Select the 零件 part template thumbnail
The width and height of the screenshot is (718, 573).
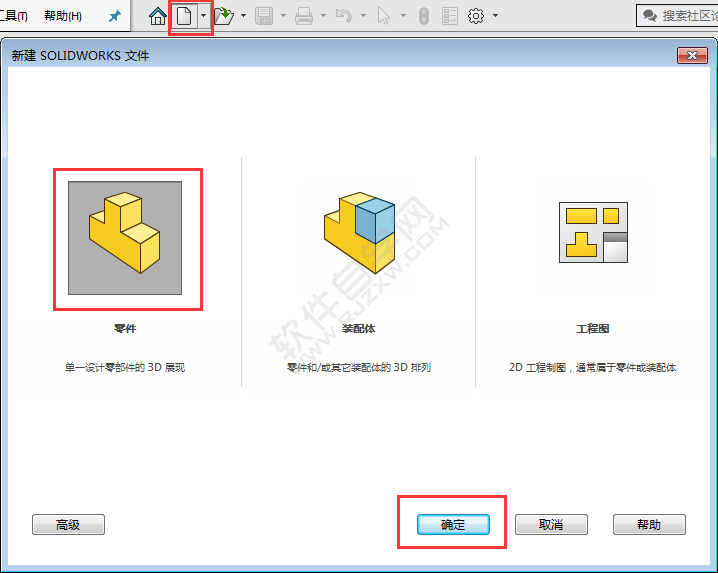[x=125, y=238]
